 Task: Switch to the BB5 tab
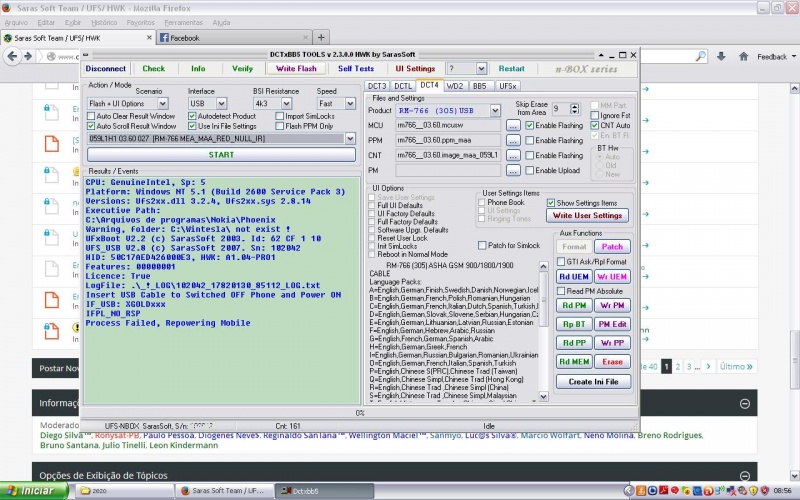480,86
